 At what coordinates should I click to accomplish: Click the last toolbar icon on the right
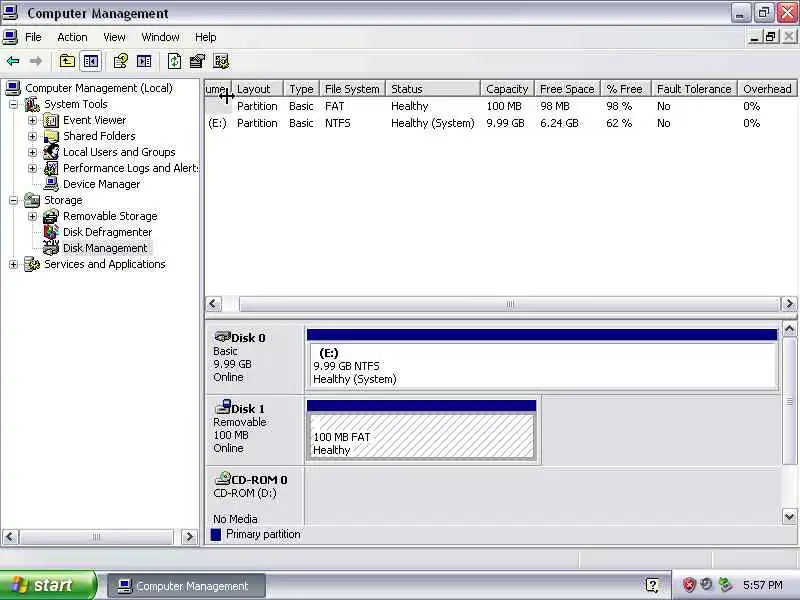[221, 62]
